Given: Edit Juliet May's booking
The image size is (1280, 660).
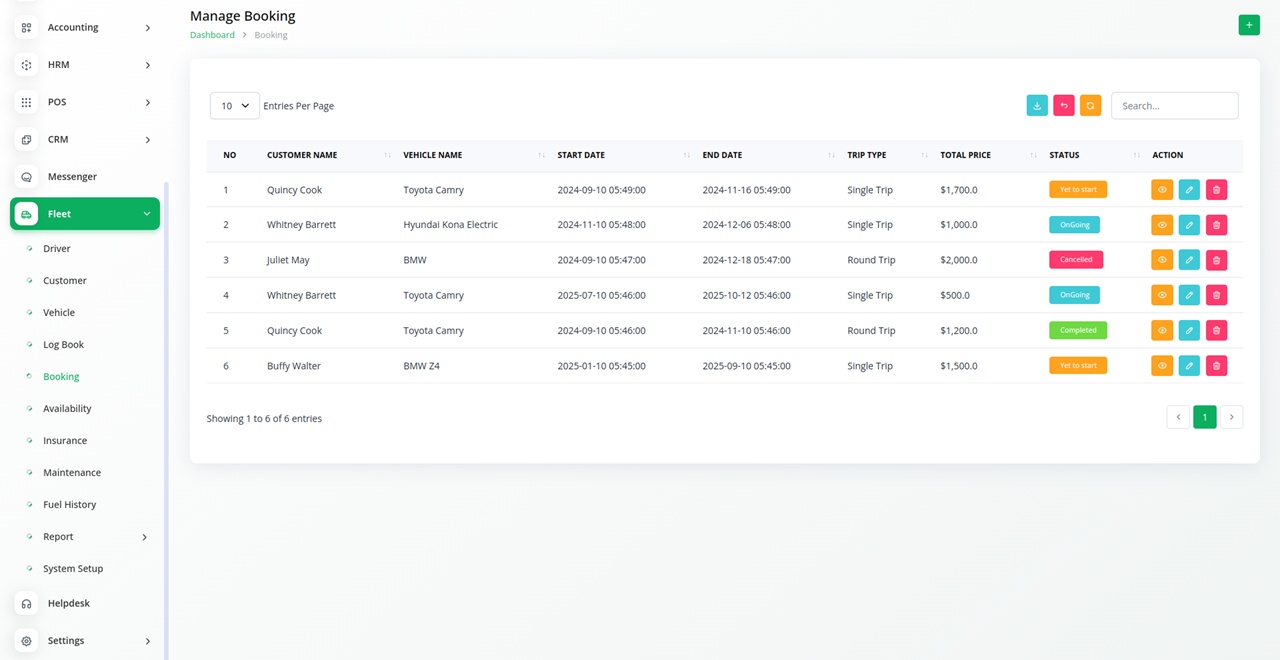Looking at the screenshot, I should pos(1189,260).
